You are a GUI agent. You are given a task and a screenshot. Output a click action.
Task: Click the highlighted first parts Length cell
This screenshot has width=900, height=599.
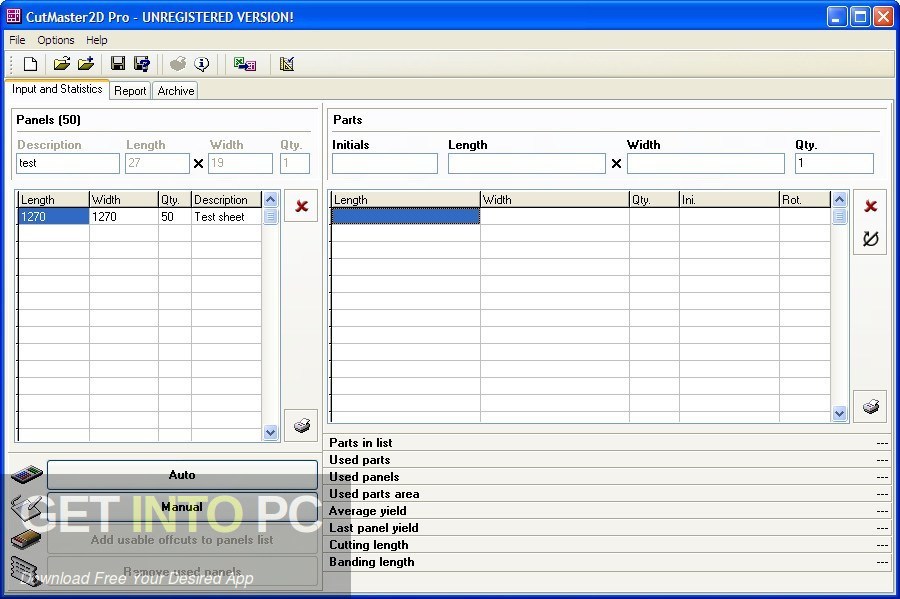405,216
